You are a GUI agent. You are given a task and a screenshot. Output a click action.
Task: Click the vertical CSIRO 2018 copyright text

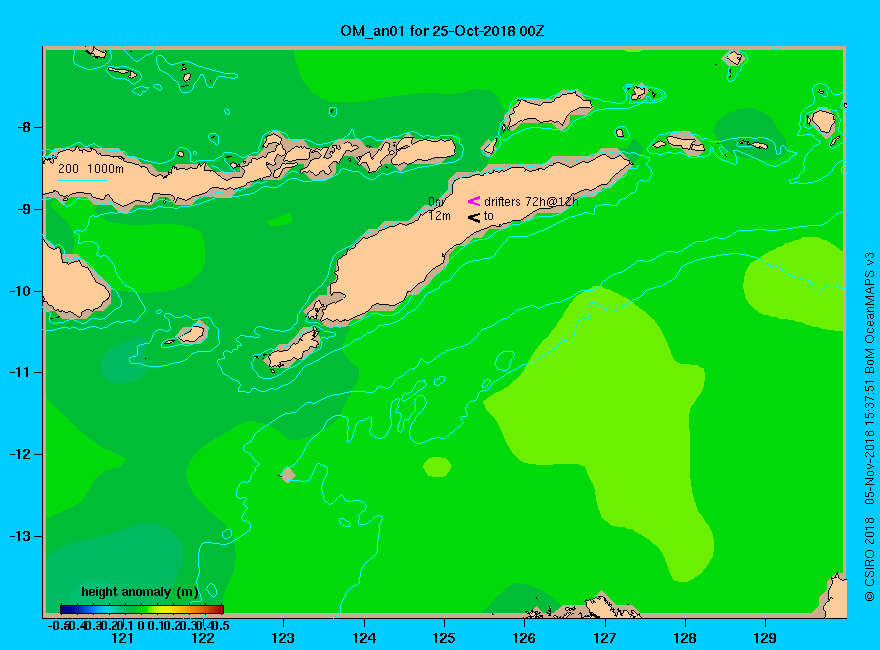coord(869,427)
